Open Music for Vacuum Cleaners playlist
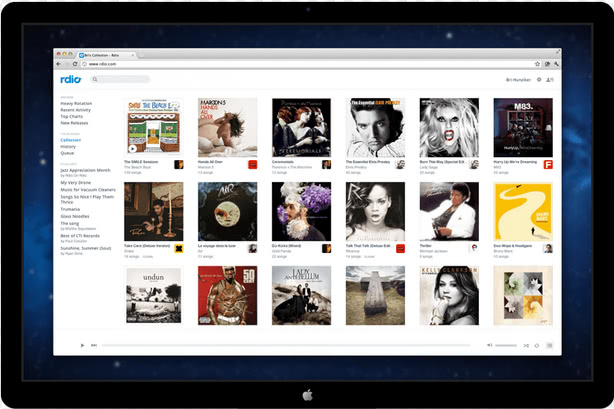The height and width of the screenshot is (409, 614). pos(88,190)
